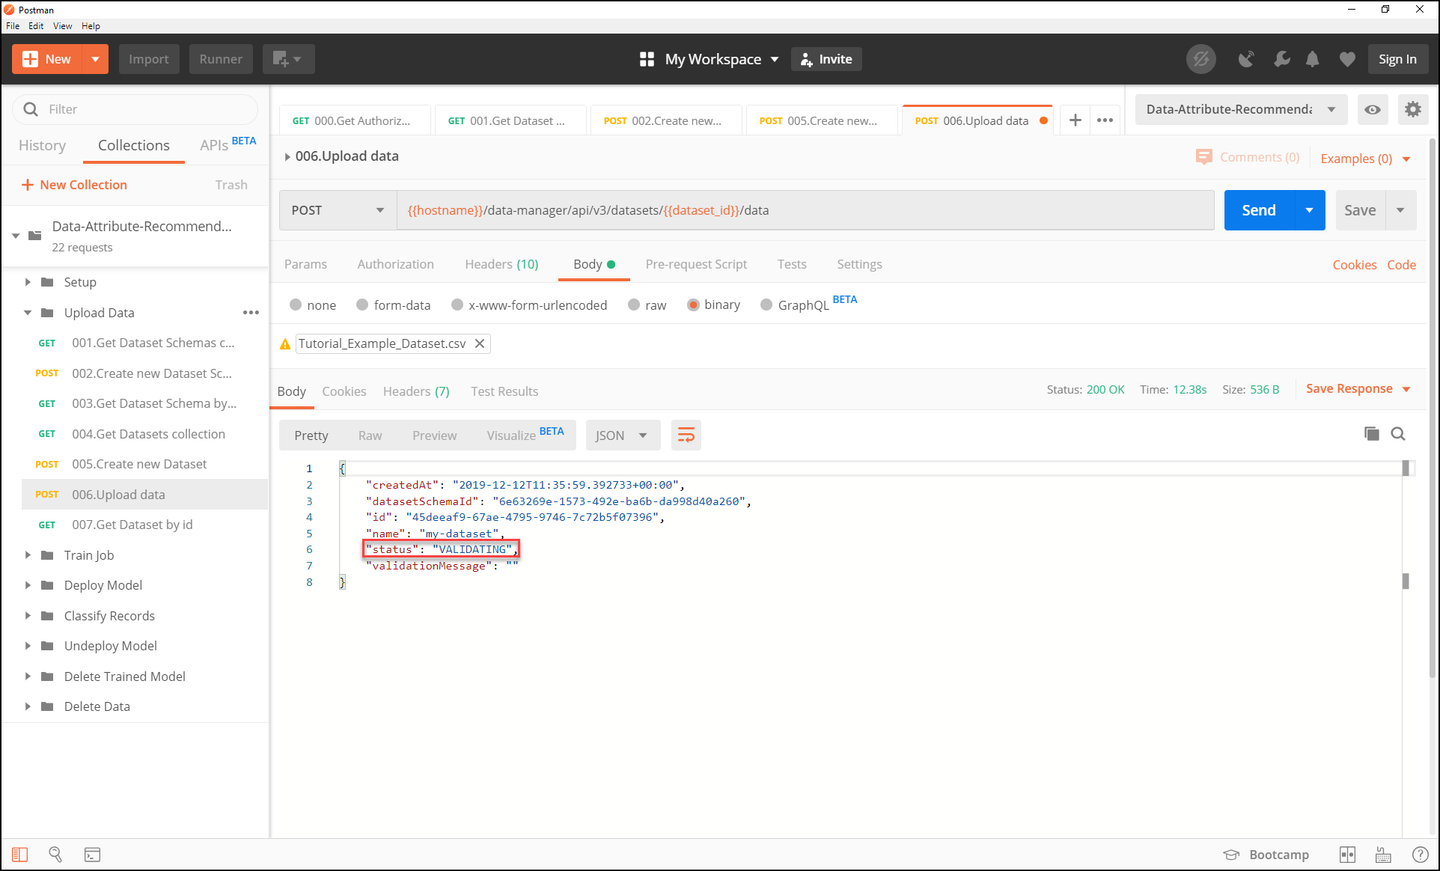Open environment quick look eye icon
The height and width of the screenshot is (871, 1440).
pyautogui.click(x=1373, y=109)
